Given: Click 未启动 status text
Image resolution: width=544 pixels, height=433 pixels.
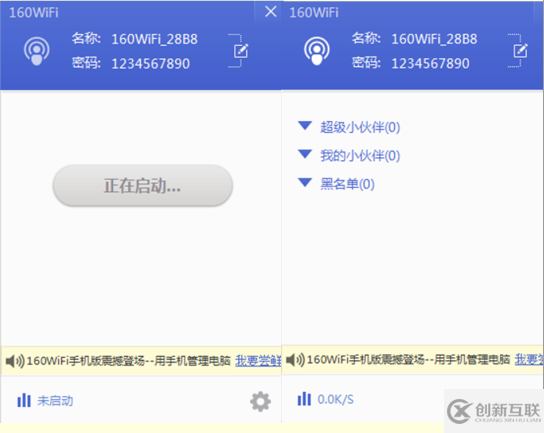Looking at the screenshot, I should 55,401.
